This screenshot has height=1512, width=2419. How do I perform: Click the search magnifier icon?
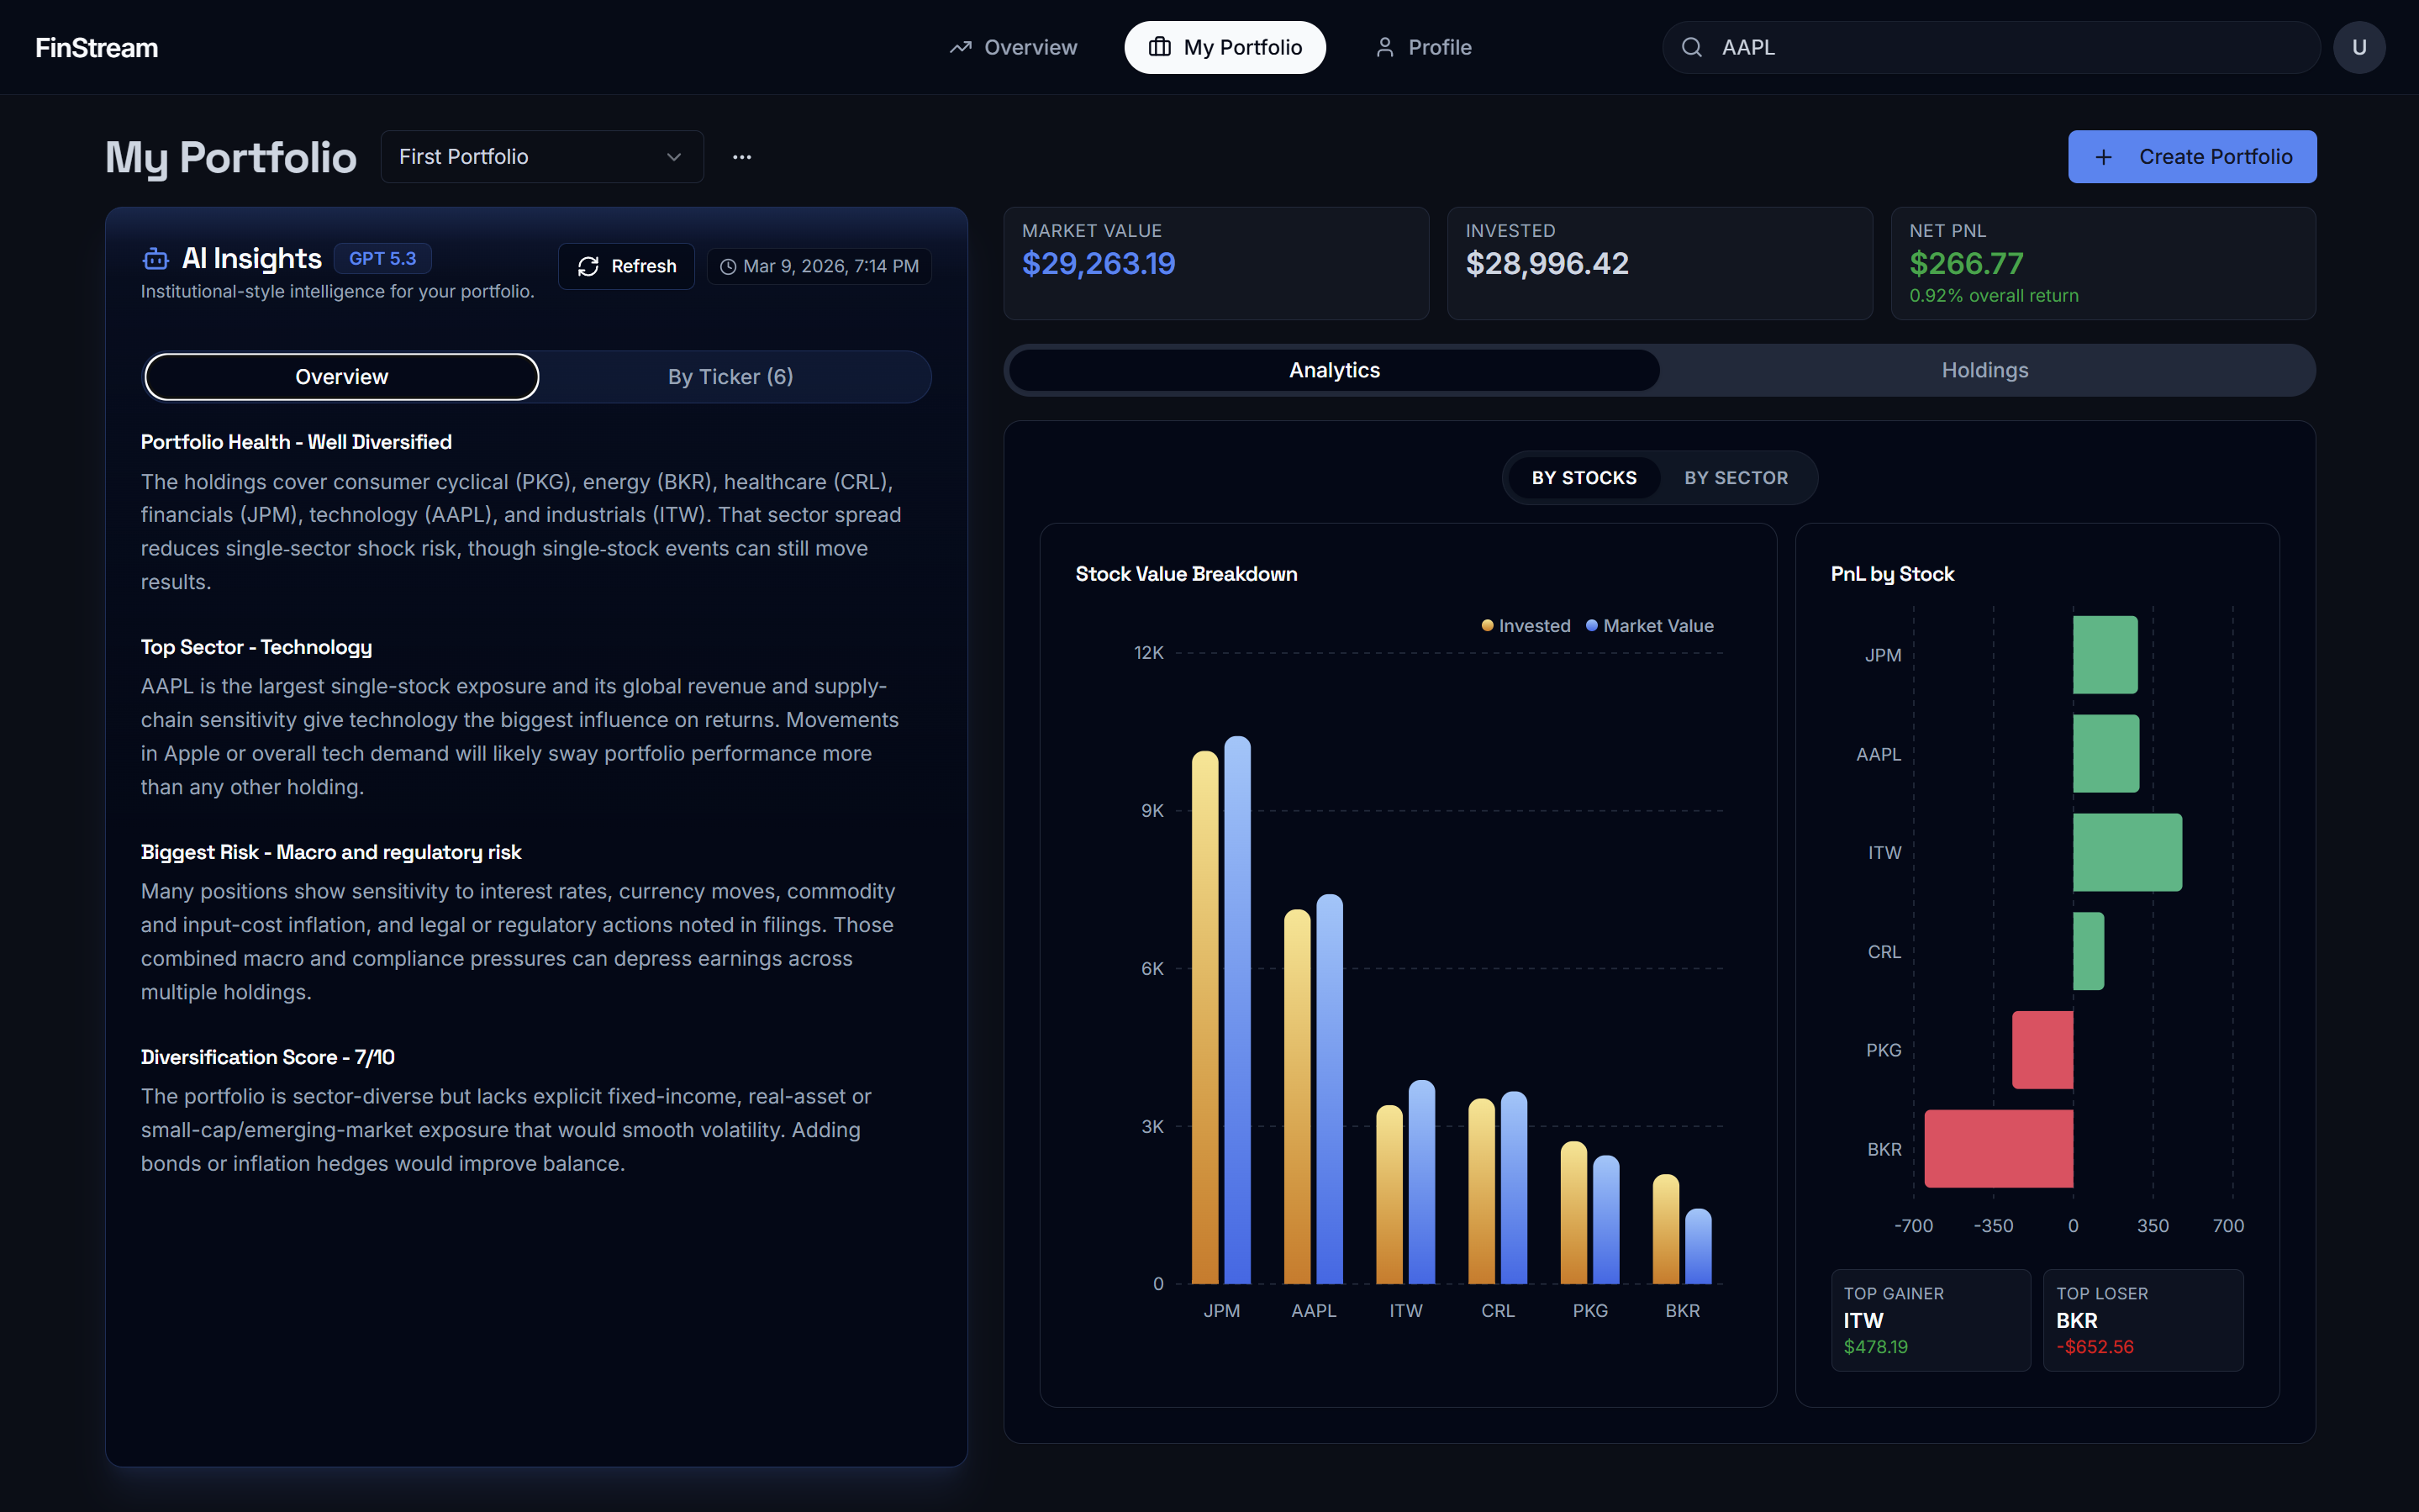click(1691, 47)
